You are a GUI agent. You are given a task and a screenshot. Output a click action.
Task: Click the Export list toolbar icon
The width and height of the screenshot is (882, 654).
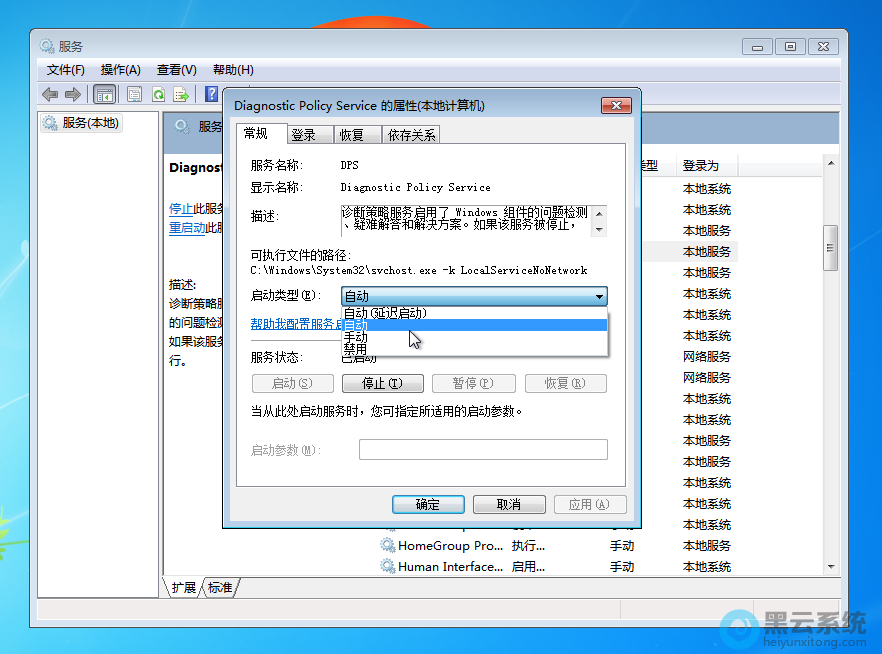click(x=181, y=94)
